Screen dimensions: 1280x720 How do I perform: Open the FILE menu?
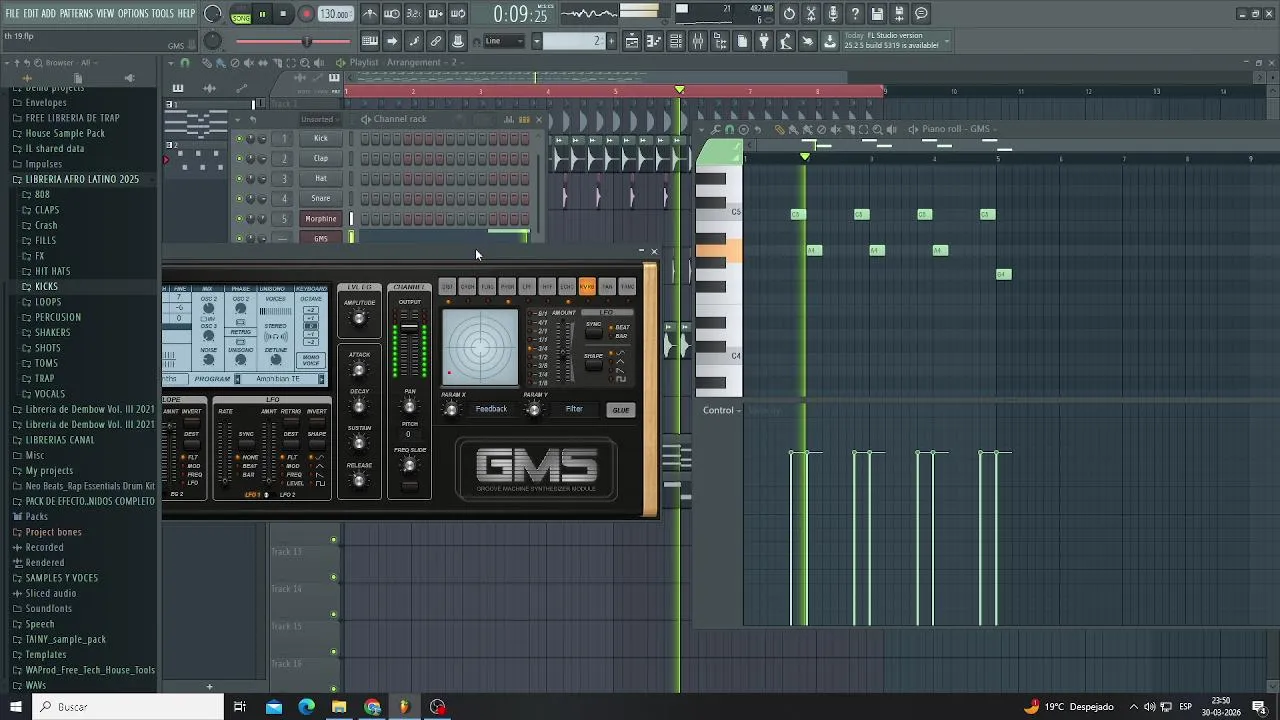click(12, 14)
